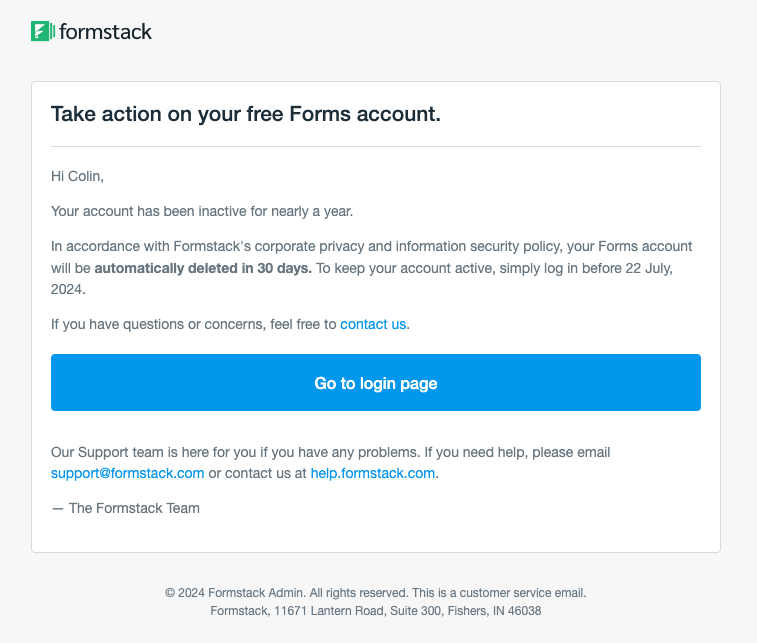Click the If you have questions or concerns text
Screen dimensions: 757x643
[193, 324]
